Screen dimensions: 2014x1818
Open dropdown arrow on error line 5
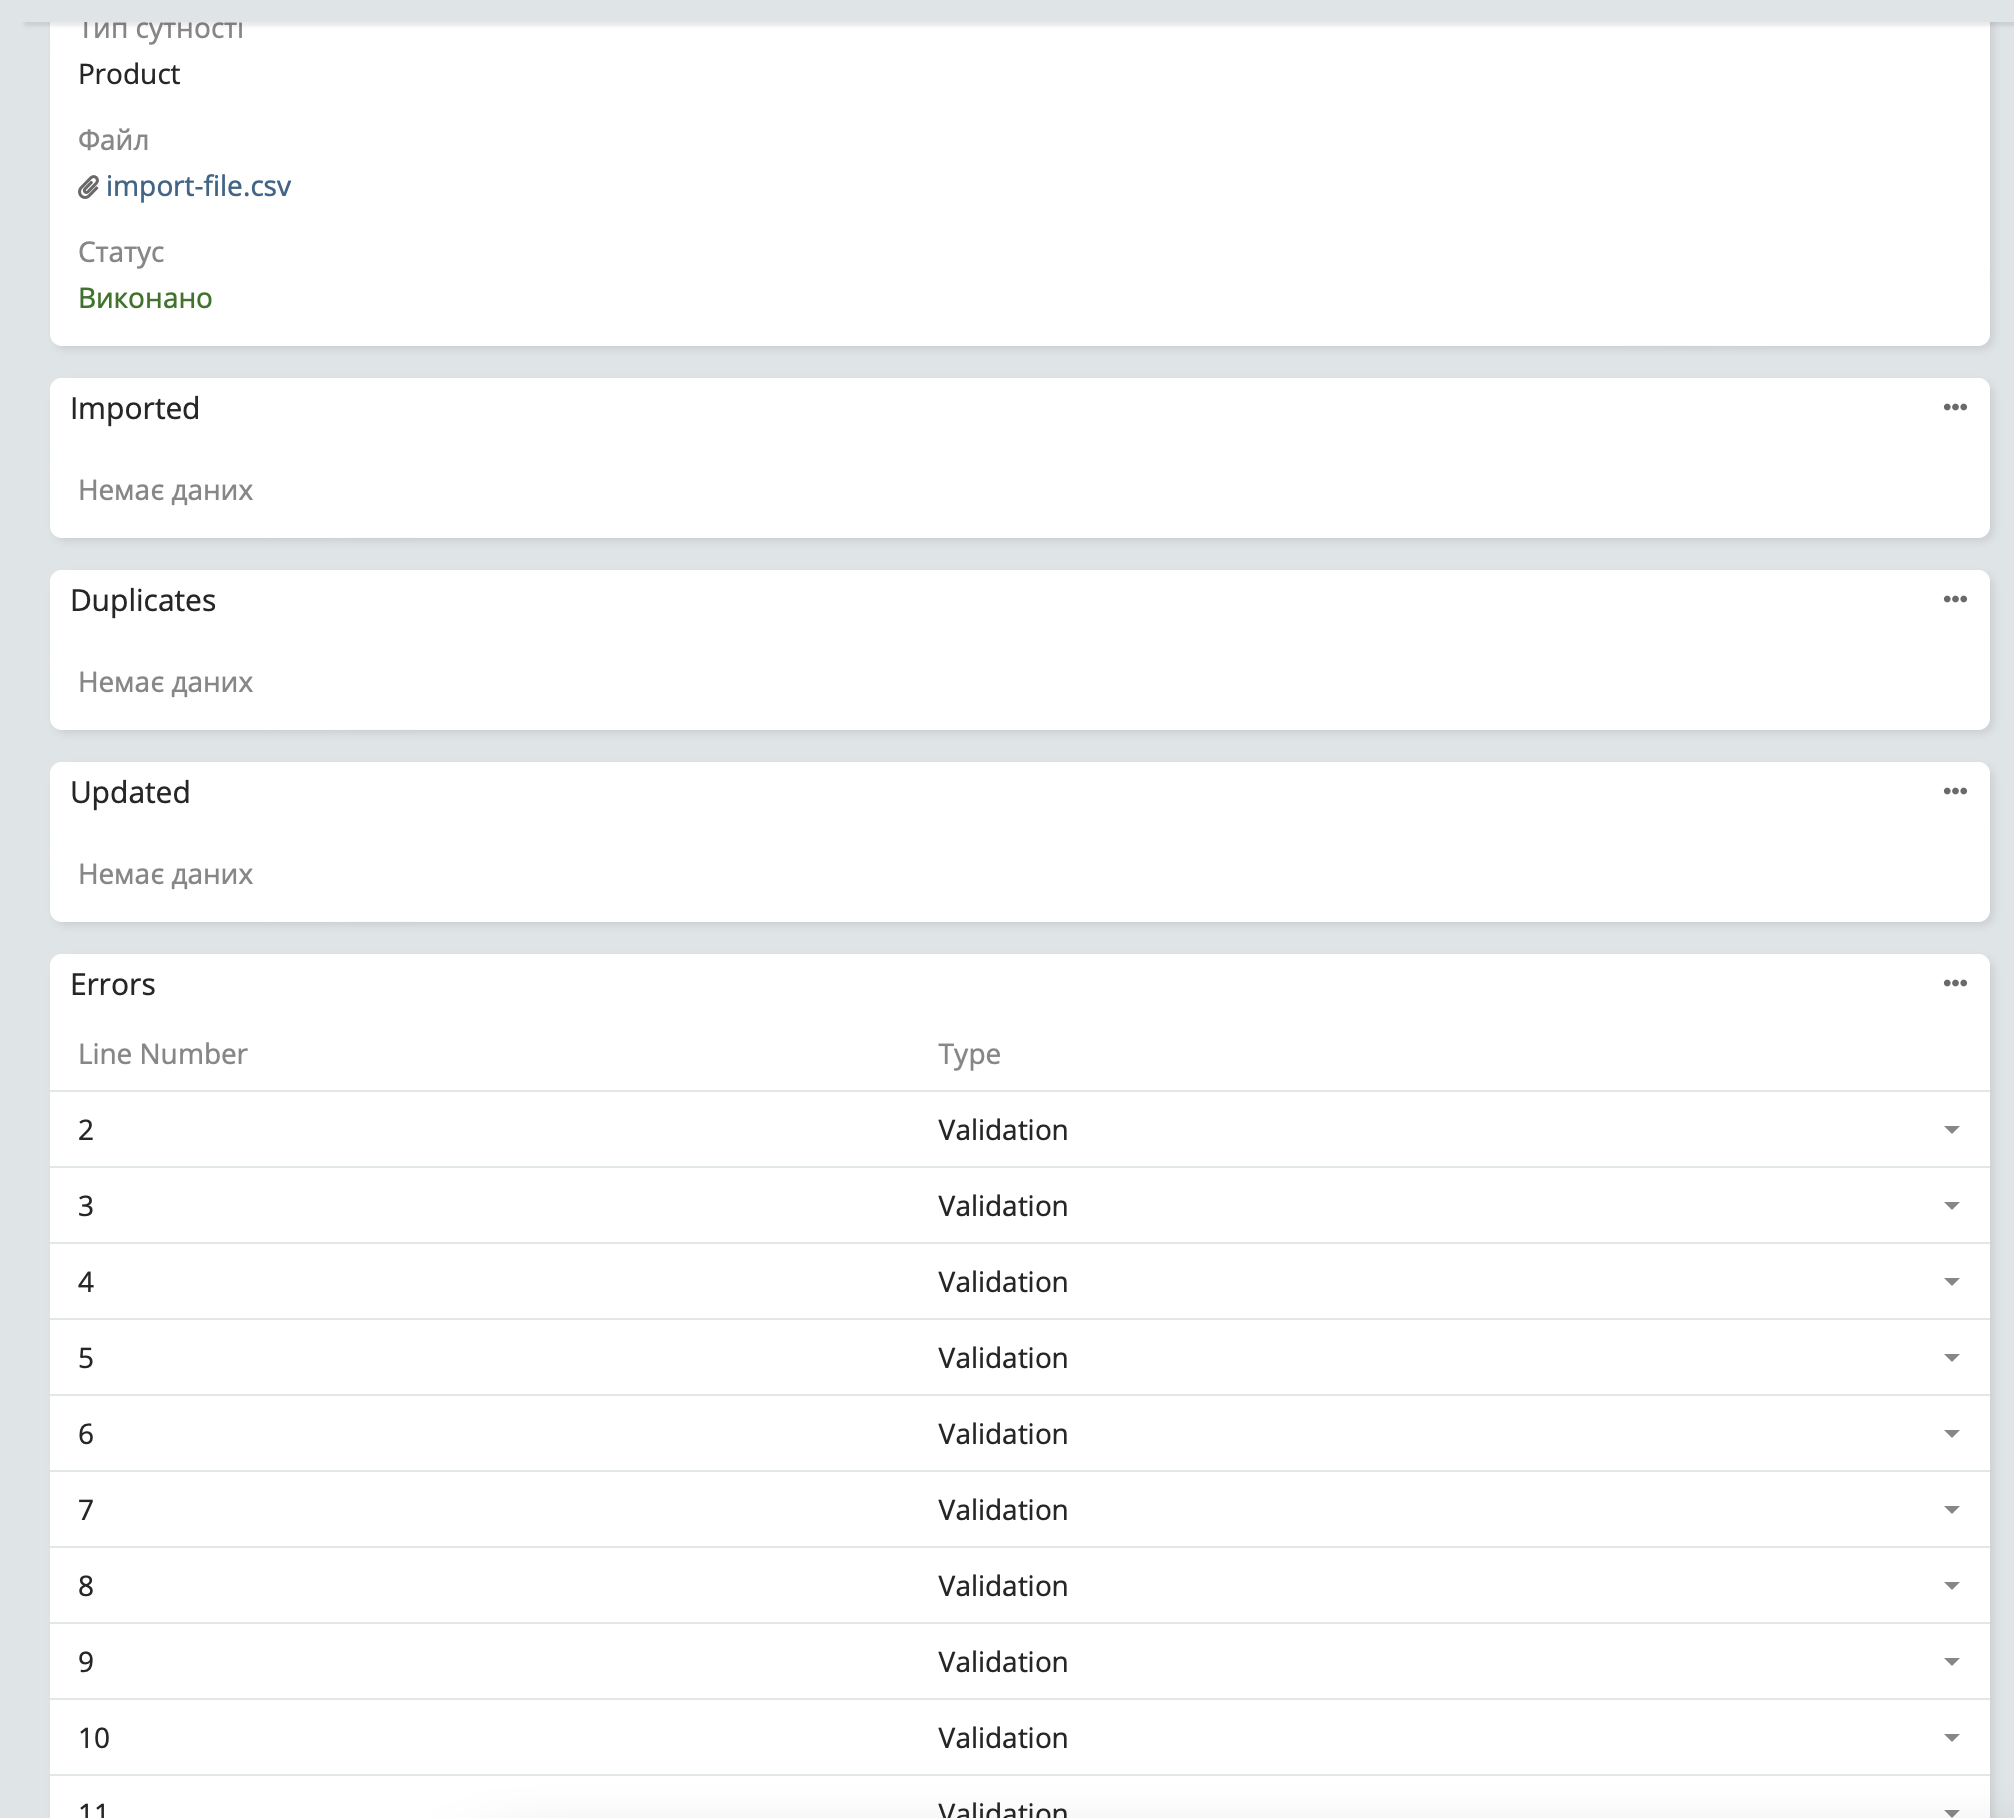[x=1951, y=1358]
